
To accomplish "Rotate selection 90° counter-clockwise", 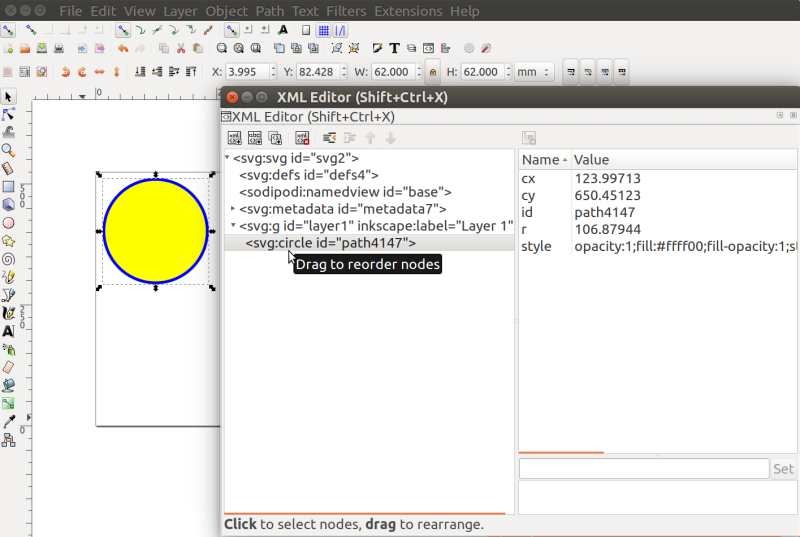I will pos(65,72).
